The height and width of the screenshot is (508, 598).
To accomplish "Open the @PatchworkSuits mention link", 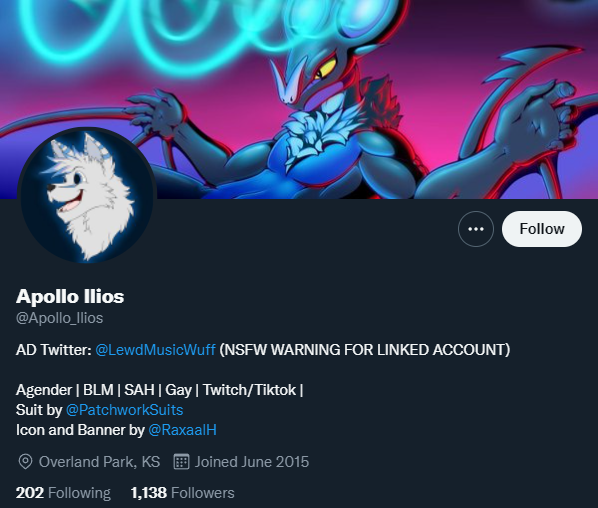I will [x=124, y=410].
